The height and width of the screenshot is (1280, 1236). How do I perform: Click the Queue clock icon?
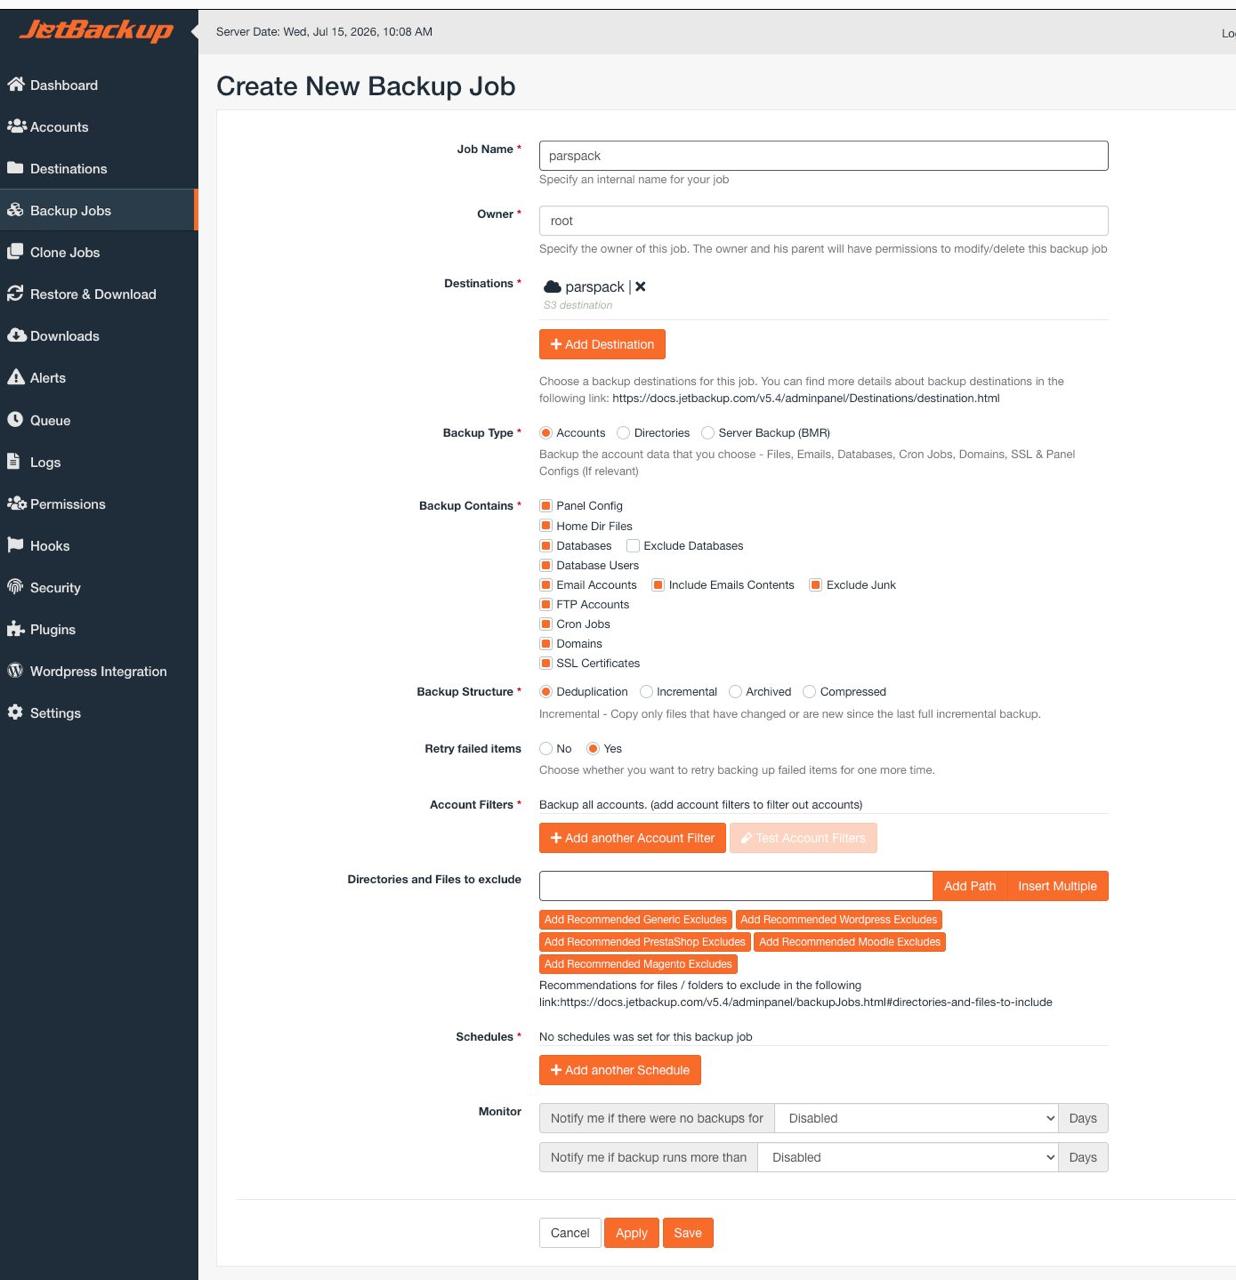[15, 420]
